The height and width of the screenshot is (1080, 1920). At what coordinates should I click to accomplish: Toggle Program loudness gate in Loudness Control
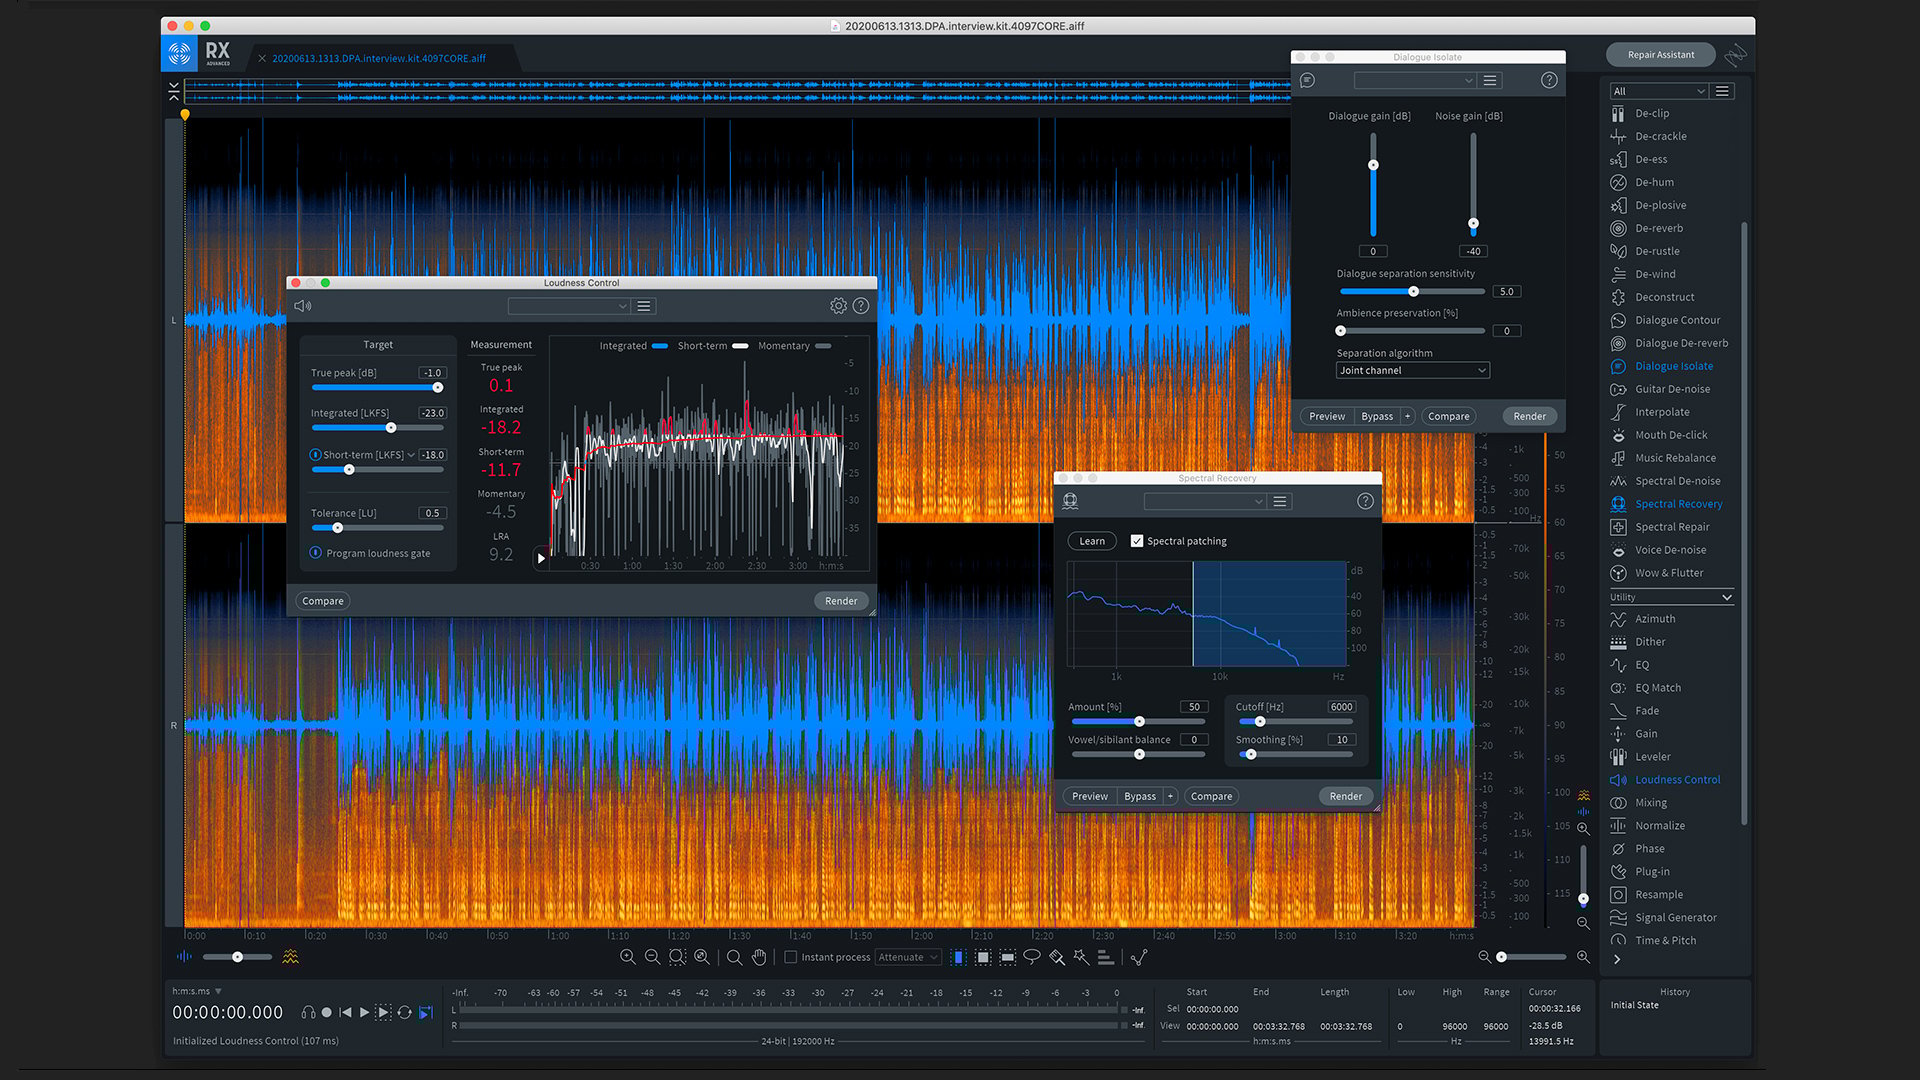click(x=314, y=553)
